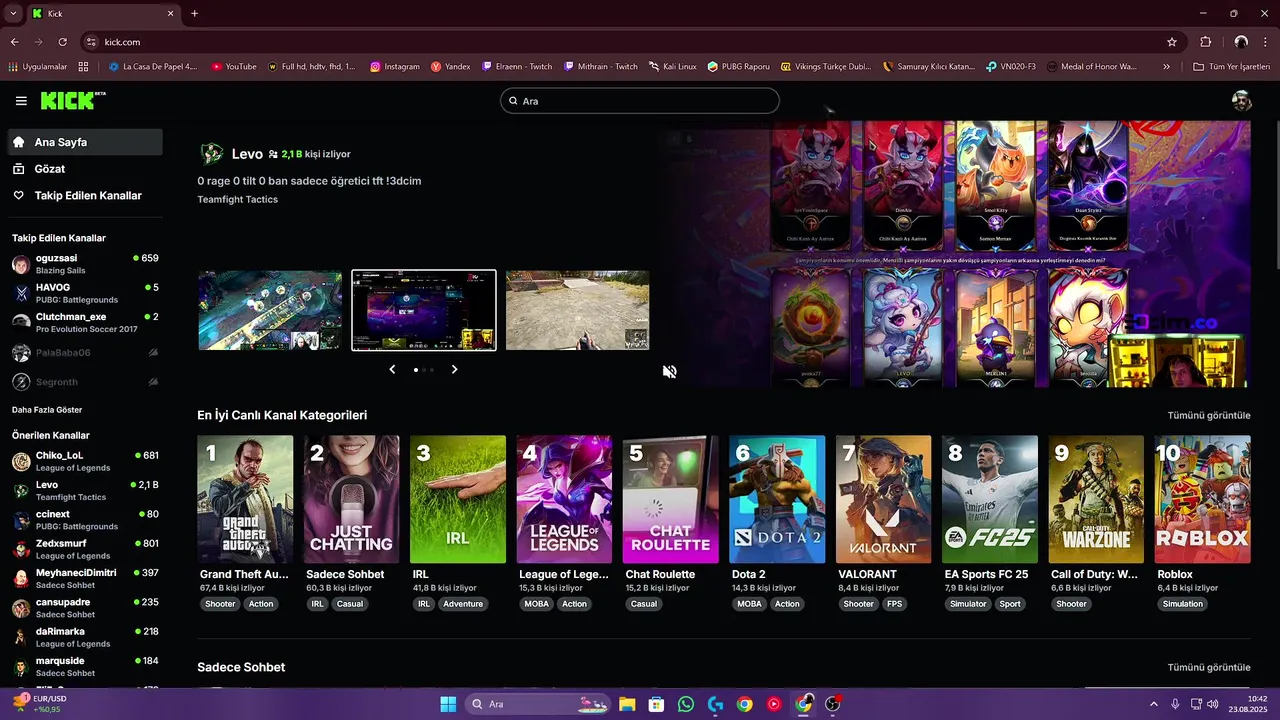Open EA Sports FC 25 category card
Viewport: 1280px width, 720px height.
tap(990, 499)
